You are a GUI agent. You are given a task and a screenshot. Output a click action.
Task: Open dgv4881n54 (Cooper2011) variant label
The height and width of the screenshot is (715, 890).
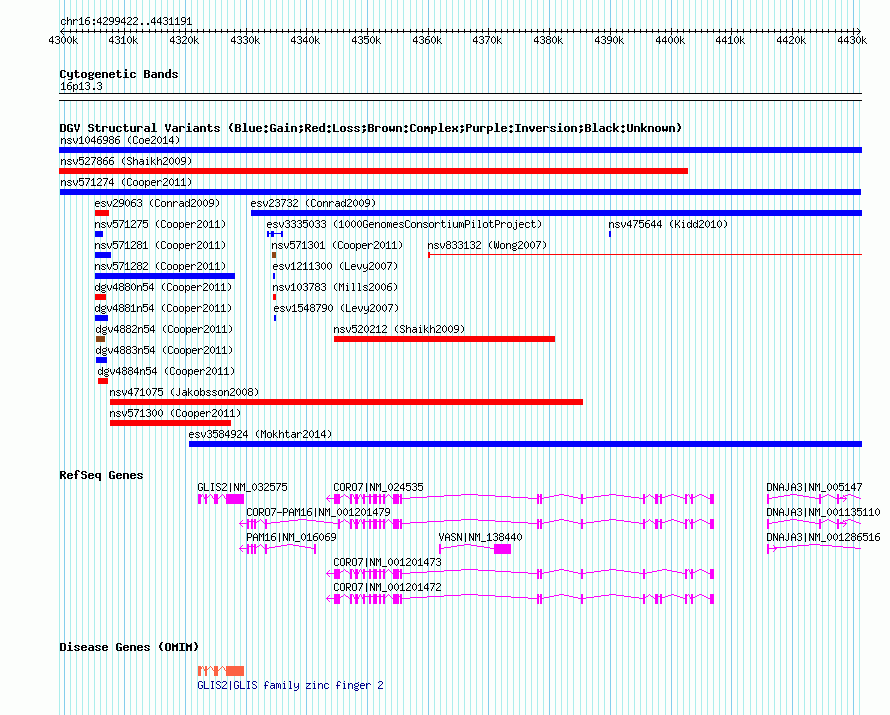click(x=164, y=308)
